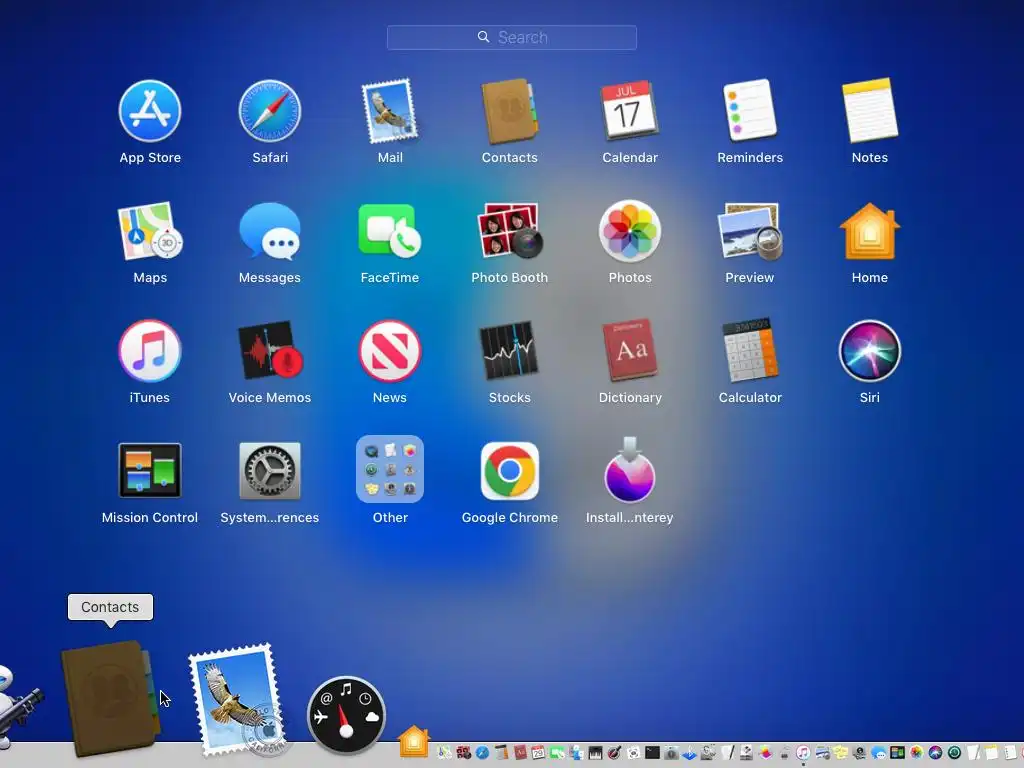Screen dimensions: 1024x768
Task: Open Photo Booth from the Dock
Action: (x=464, y=753)
